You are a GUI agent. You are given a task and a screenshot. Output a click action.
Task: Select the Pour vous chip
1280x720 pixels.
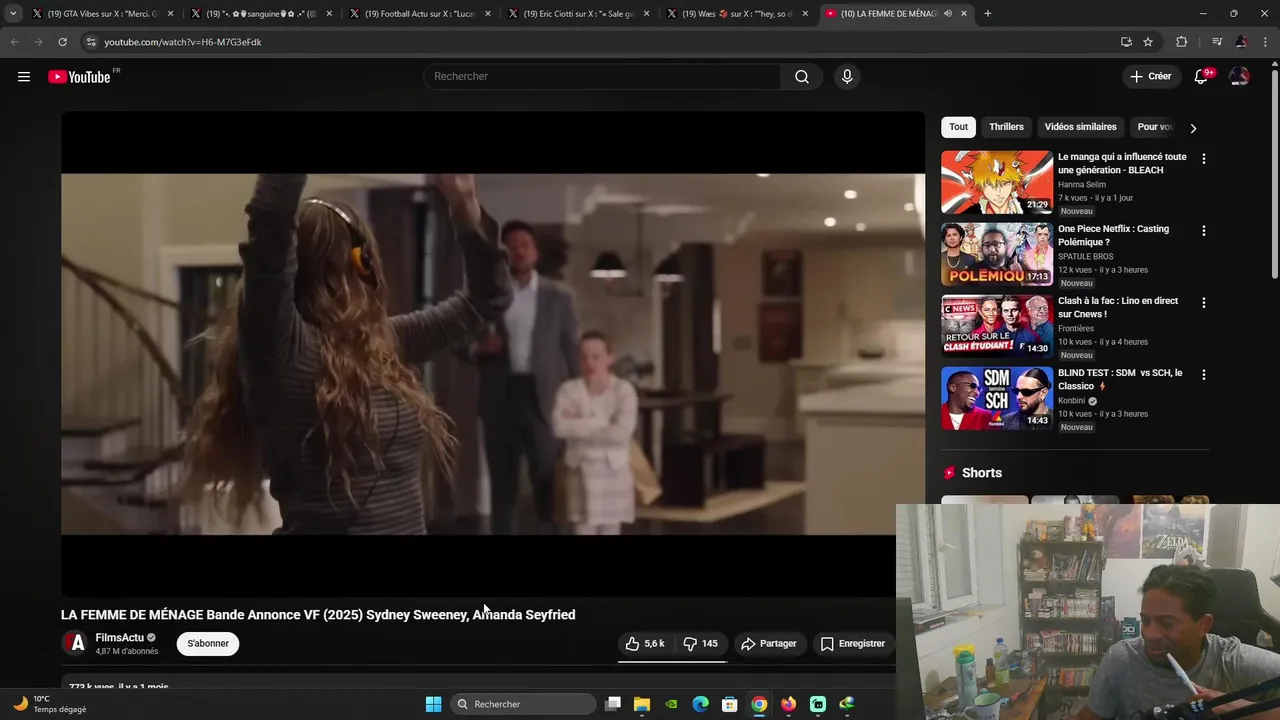point(1155,127)
